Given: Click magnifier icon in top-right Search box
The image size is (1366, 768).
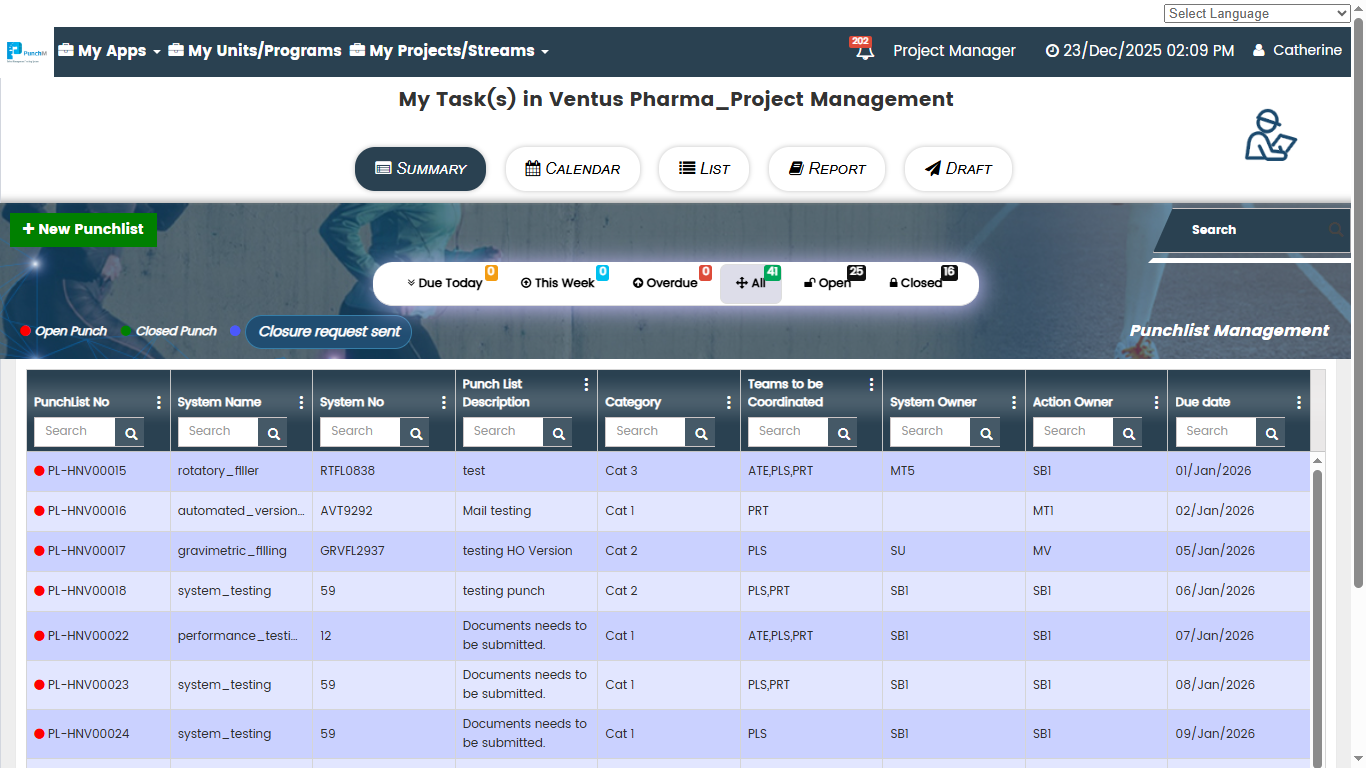Looking at the screenshot, I should pyautogui.click(x=1336, y=230).
